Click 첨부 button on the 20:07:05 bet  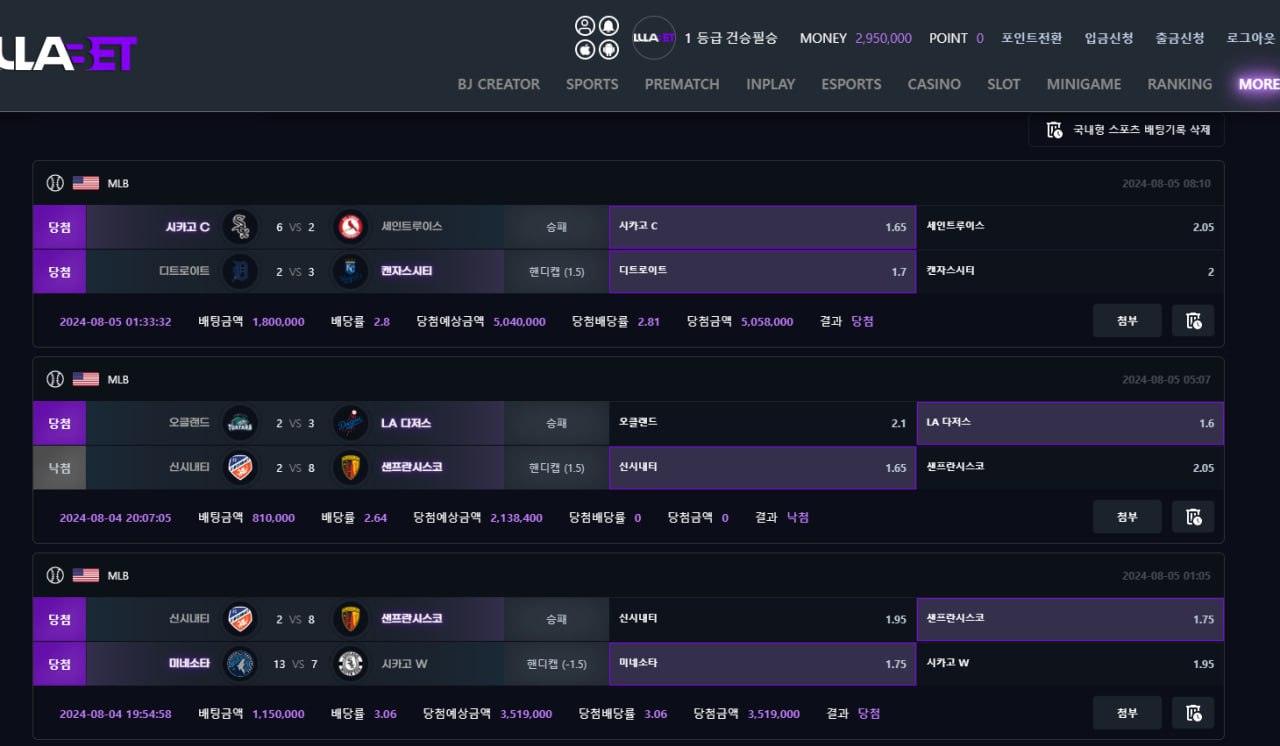pyautogui.click(x=1127, y=517)
